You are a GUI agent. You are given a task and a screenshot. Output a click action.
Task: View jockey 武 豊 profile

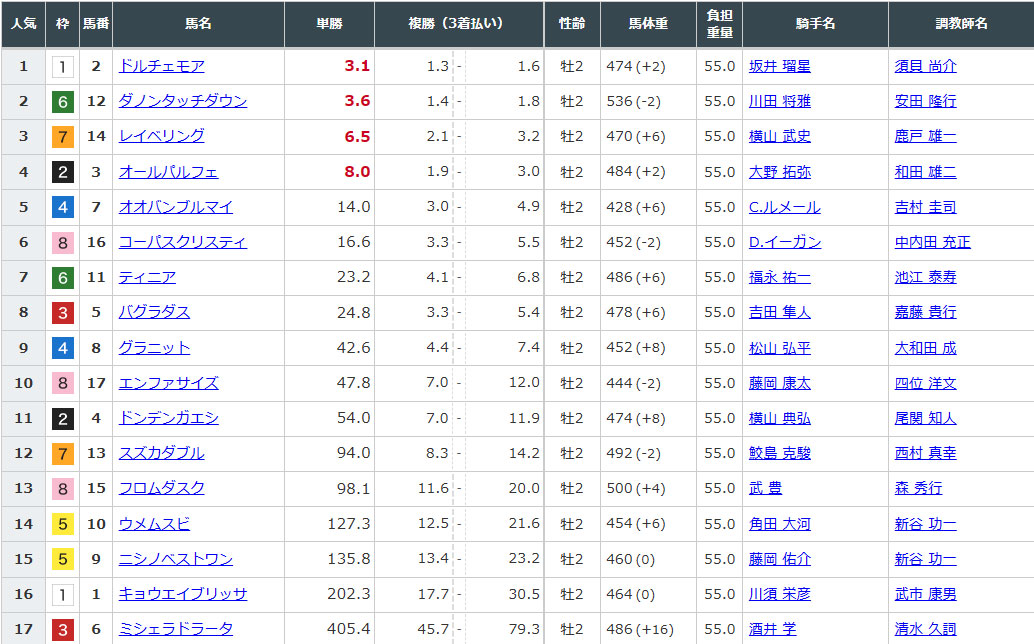(x=766, y=488)
